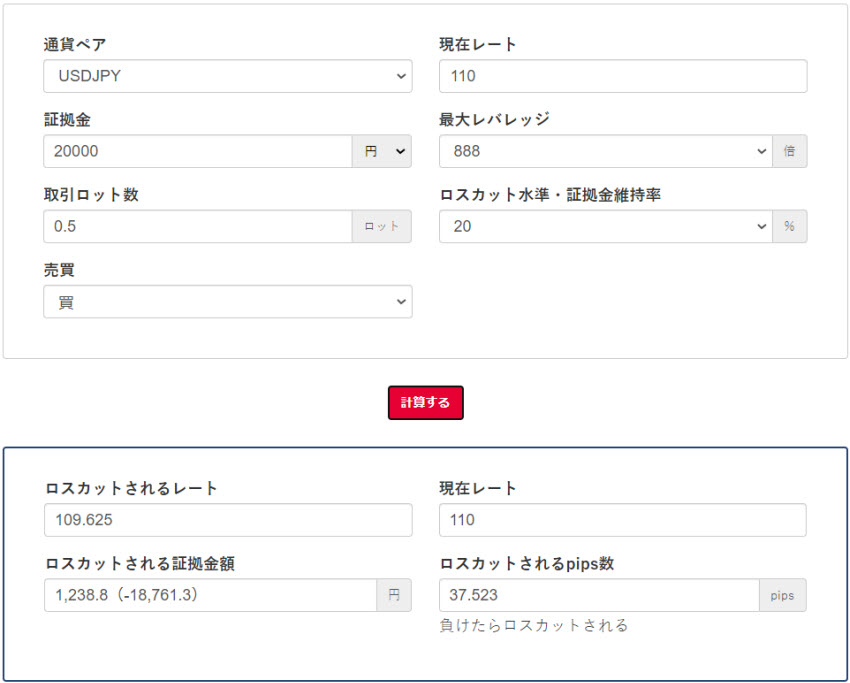Click the pips unit label in results

pyautogui.click(x=782, y=595)
